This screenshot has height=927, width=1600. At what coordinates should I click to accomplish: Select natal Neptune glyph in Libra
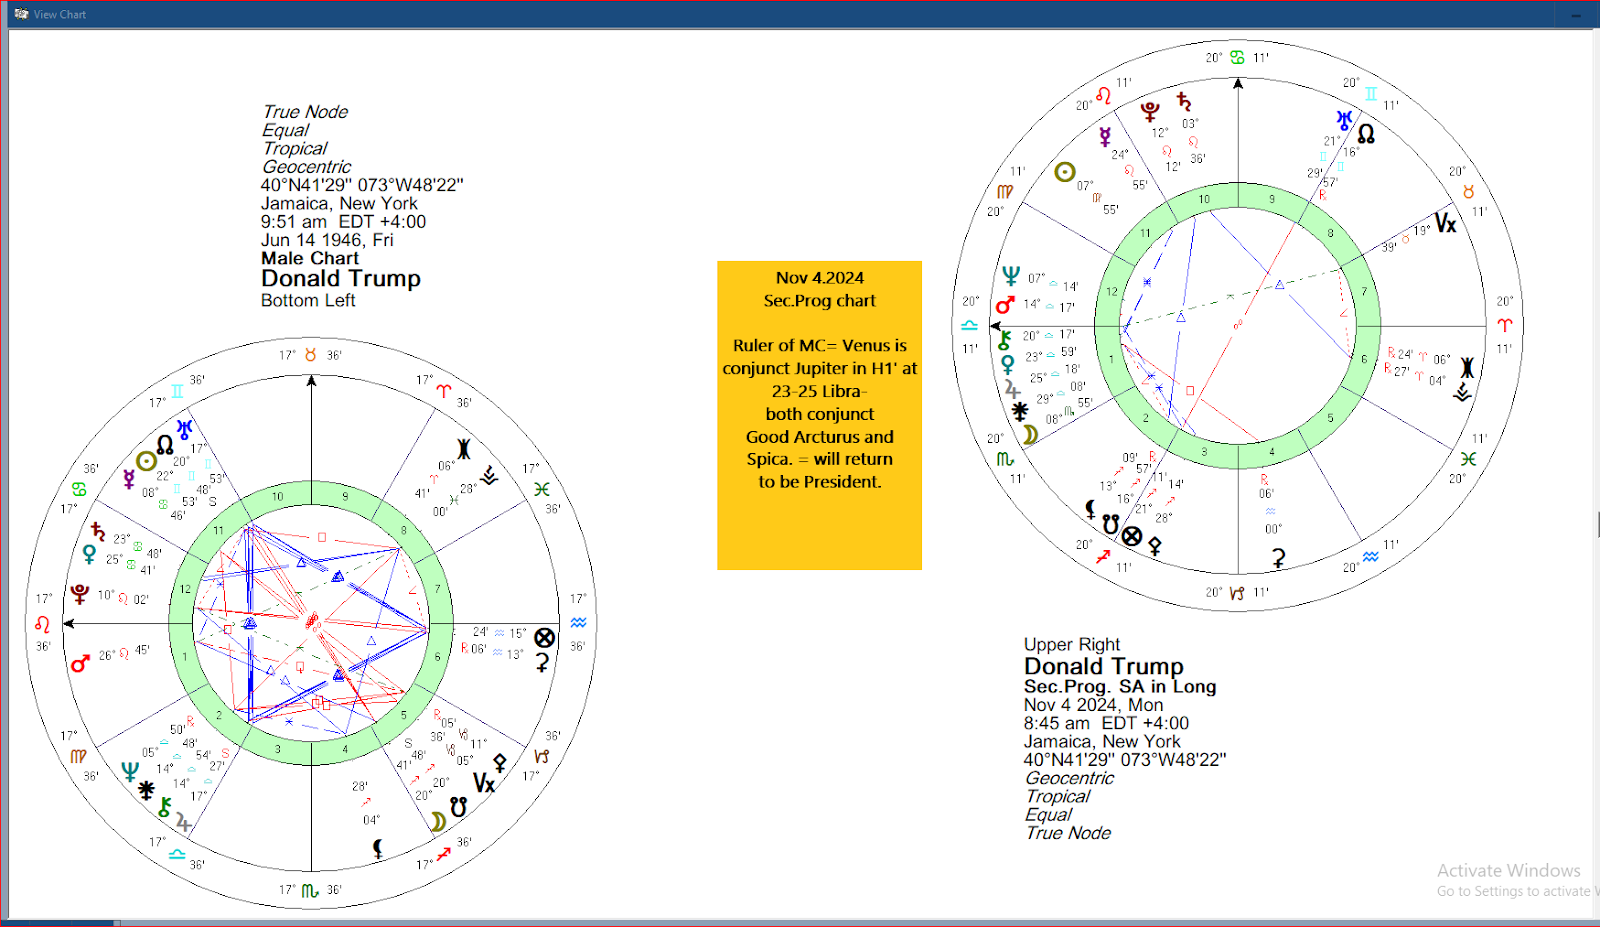130,771
